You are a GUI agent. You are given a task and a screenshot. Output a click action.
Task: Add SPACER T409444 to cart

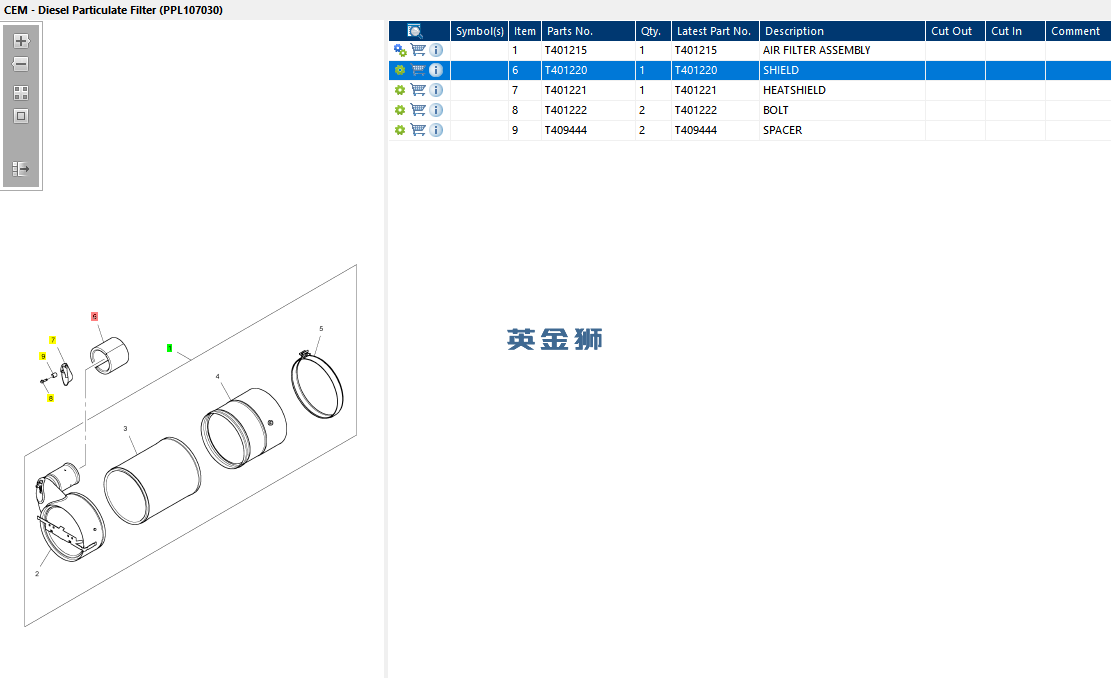click(x=418, y=130)
